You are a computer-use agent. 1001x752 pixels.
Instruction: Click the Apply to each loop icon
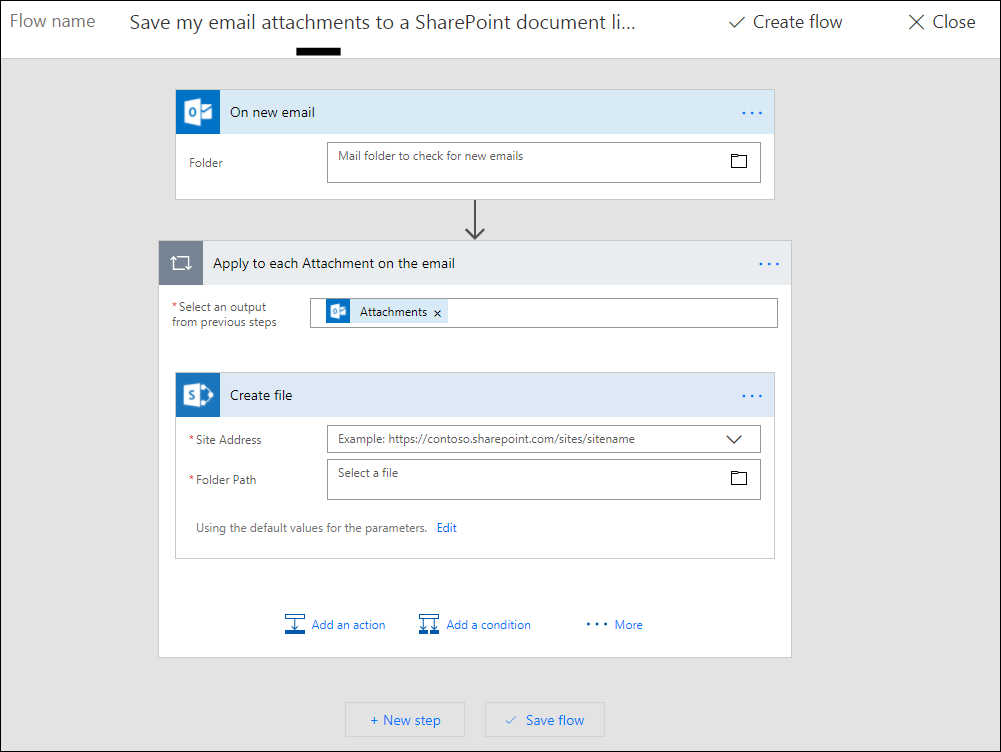(181, 263)
